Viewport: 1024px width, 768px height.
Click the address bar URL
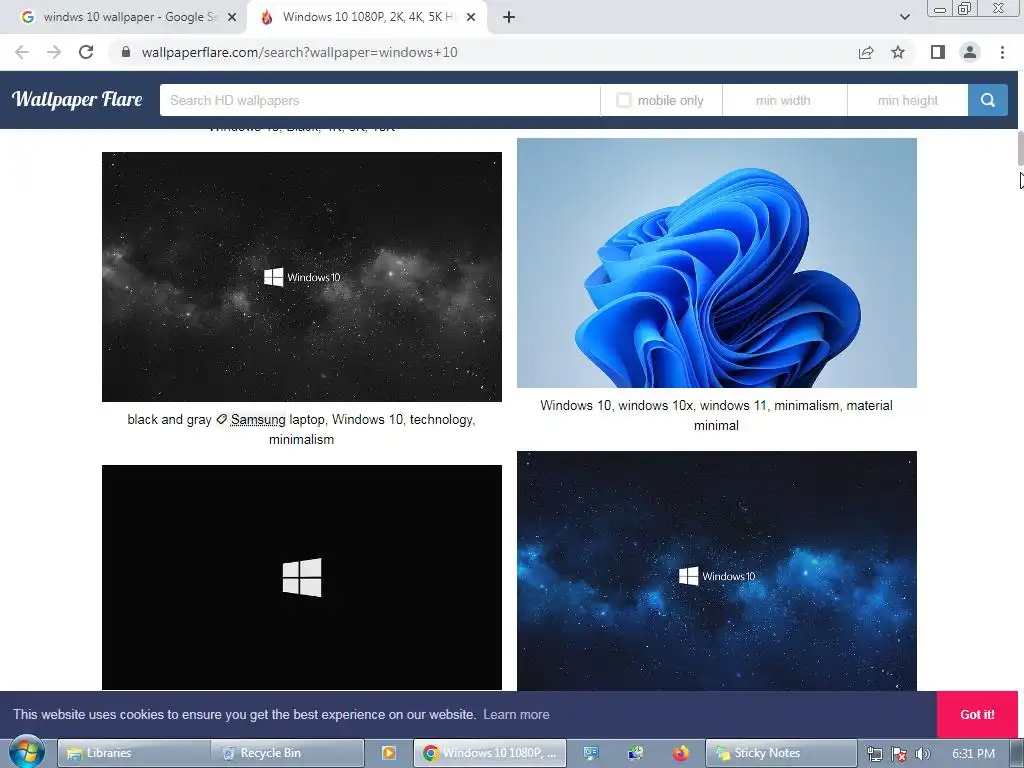[299, 52]
